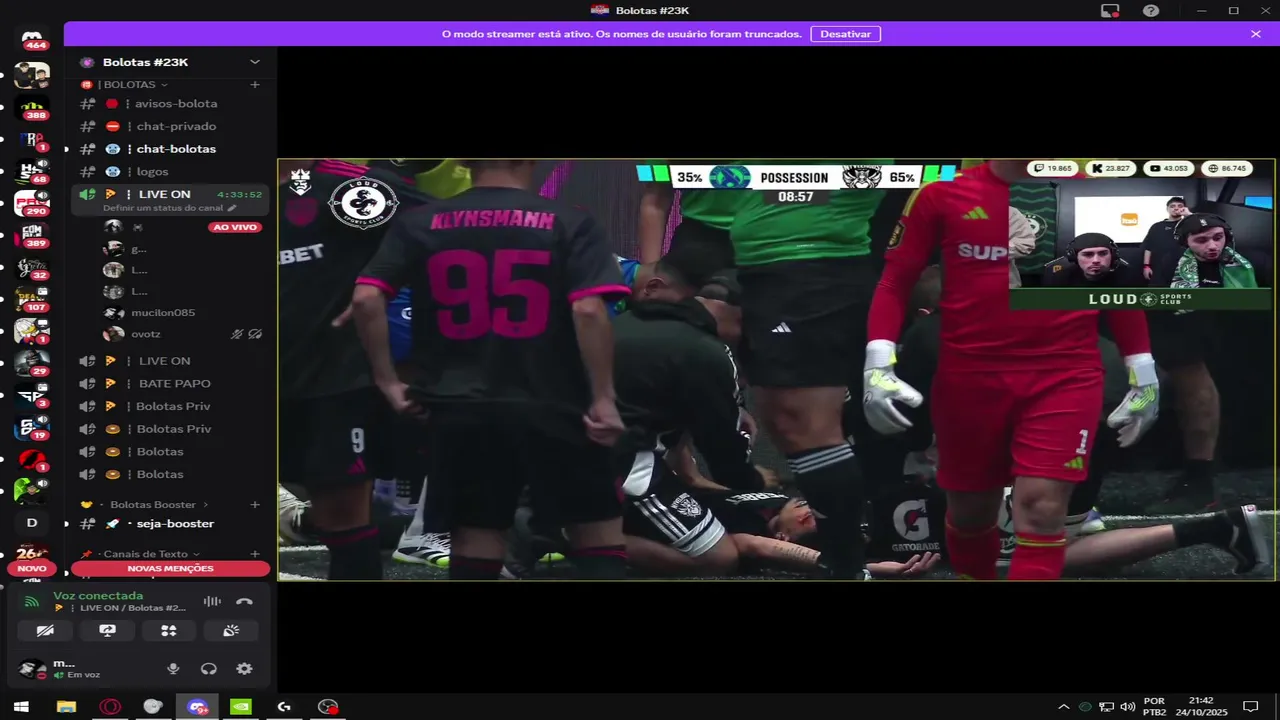Screen dimensions: 1280x720
Task: Add a channel to BOLOTAS category
Action: pos(255,85)
